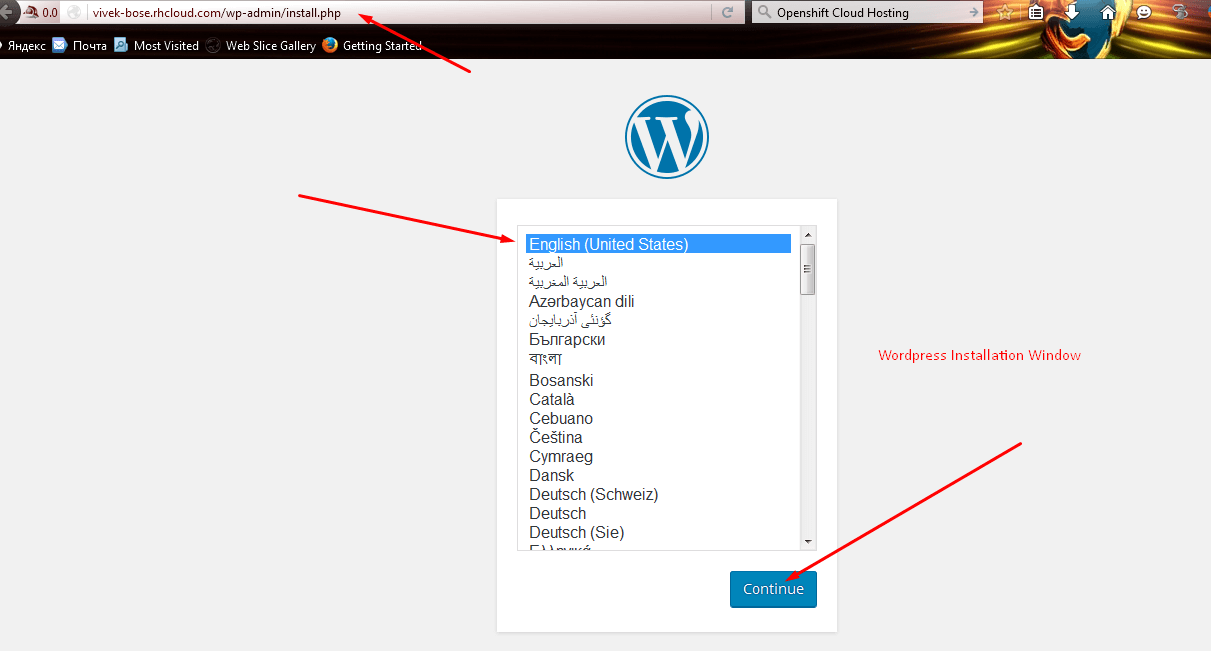Bookmark this page with the star icon
The width and height of the screenshot is (1211, 651).
pyautogui.click(x=1004, y=13)
